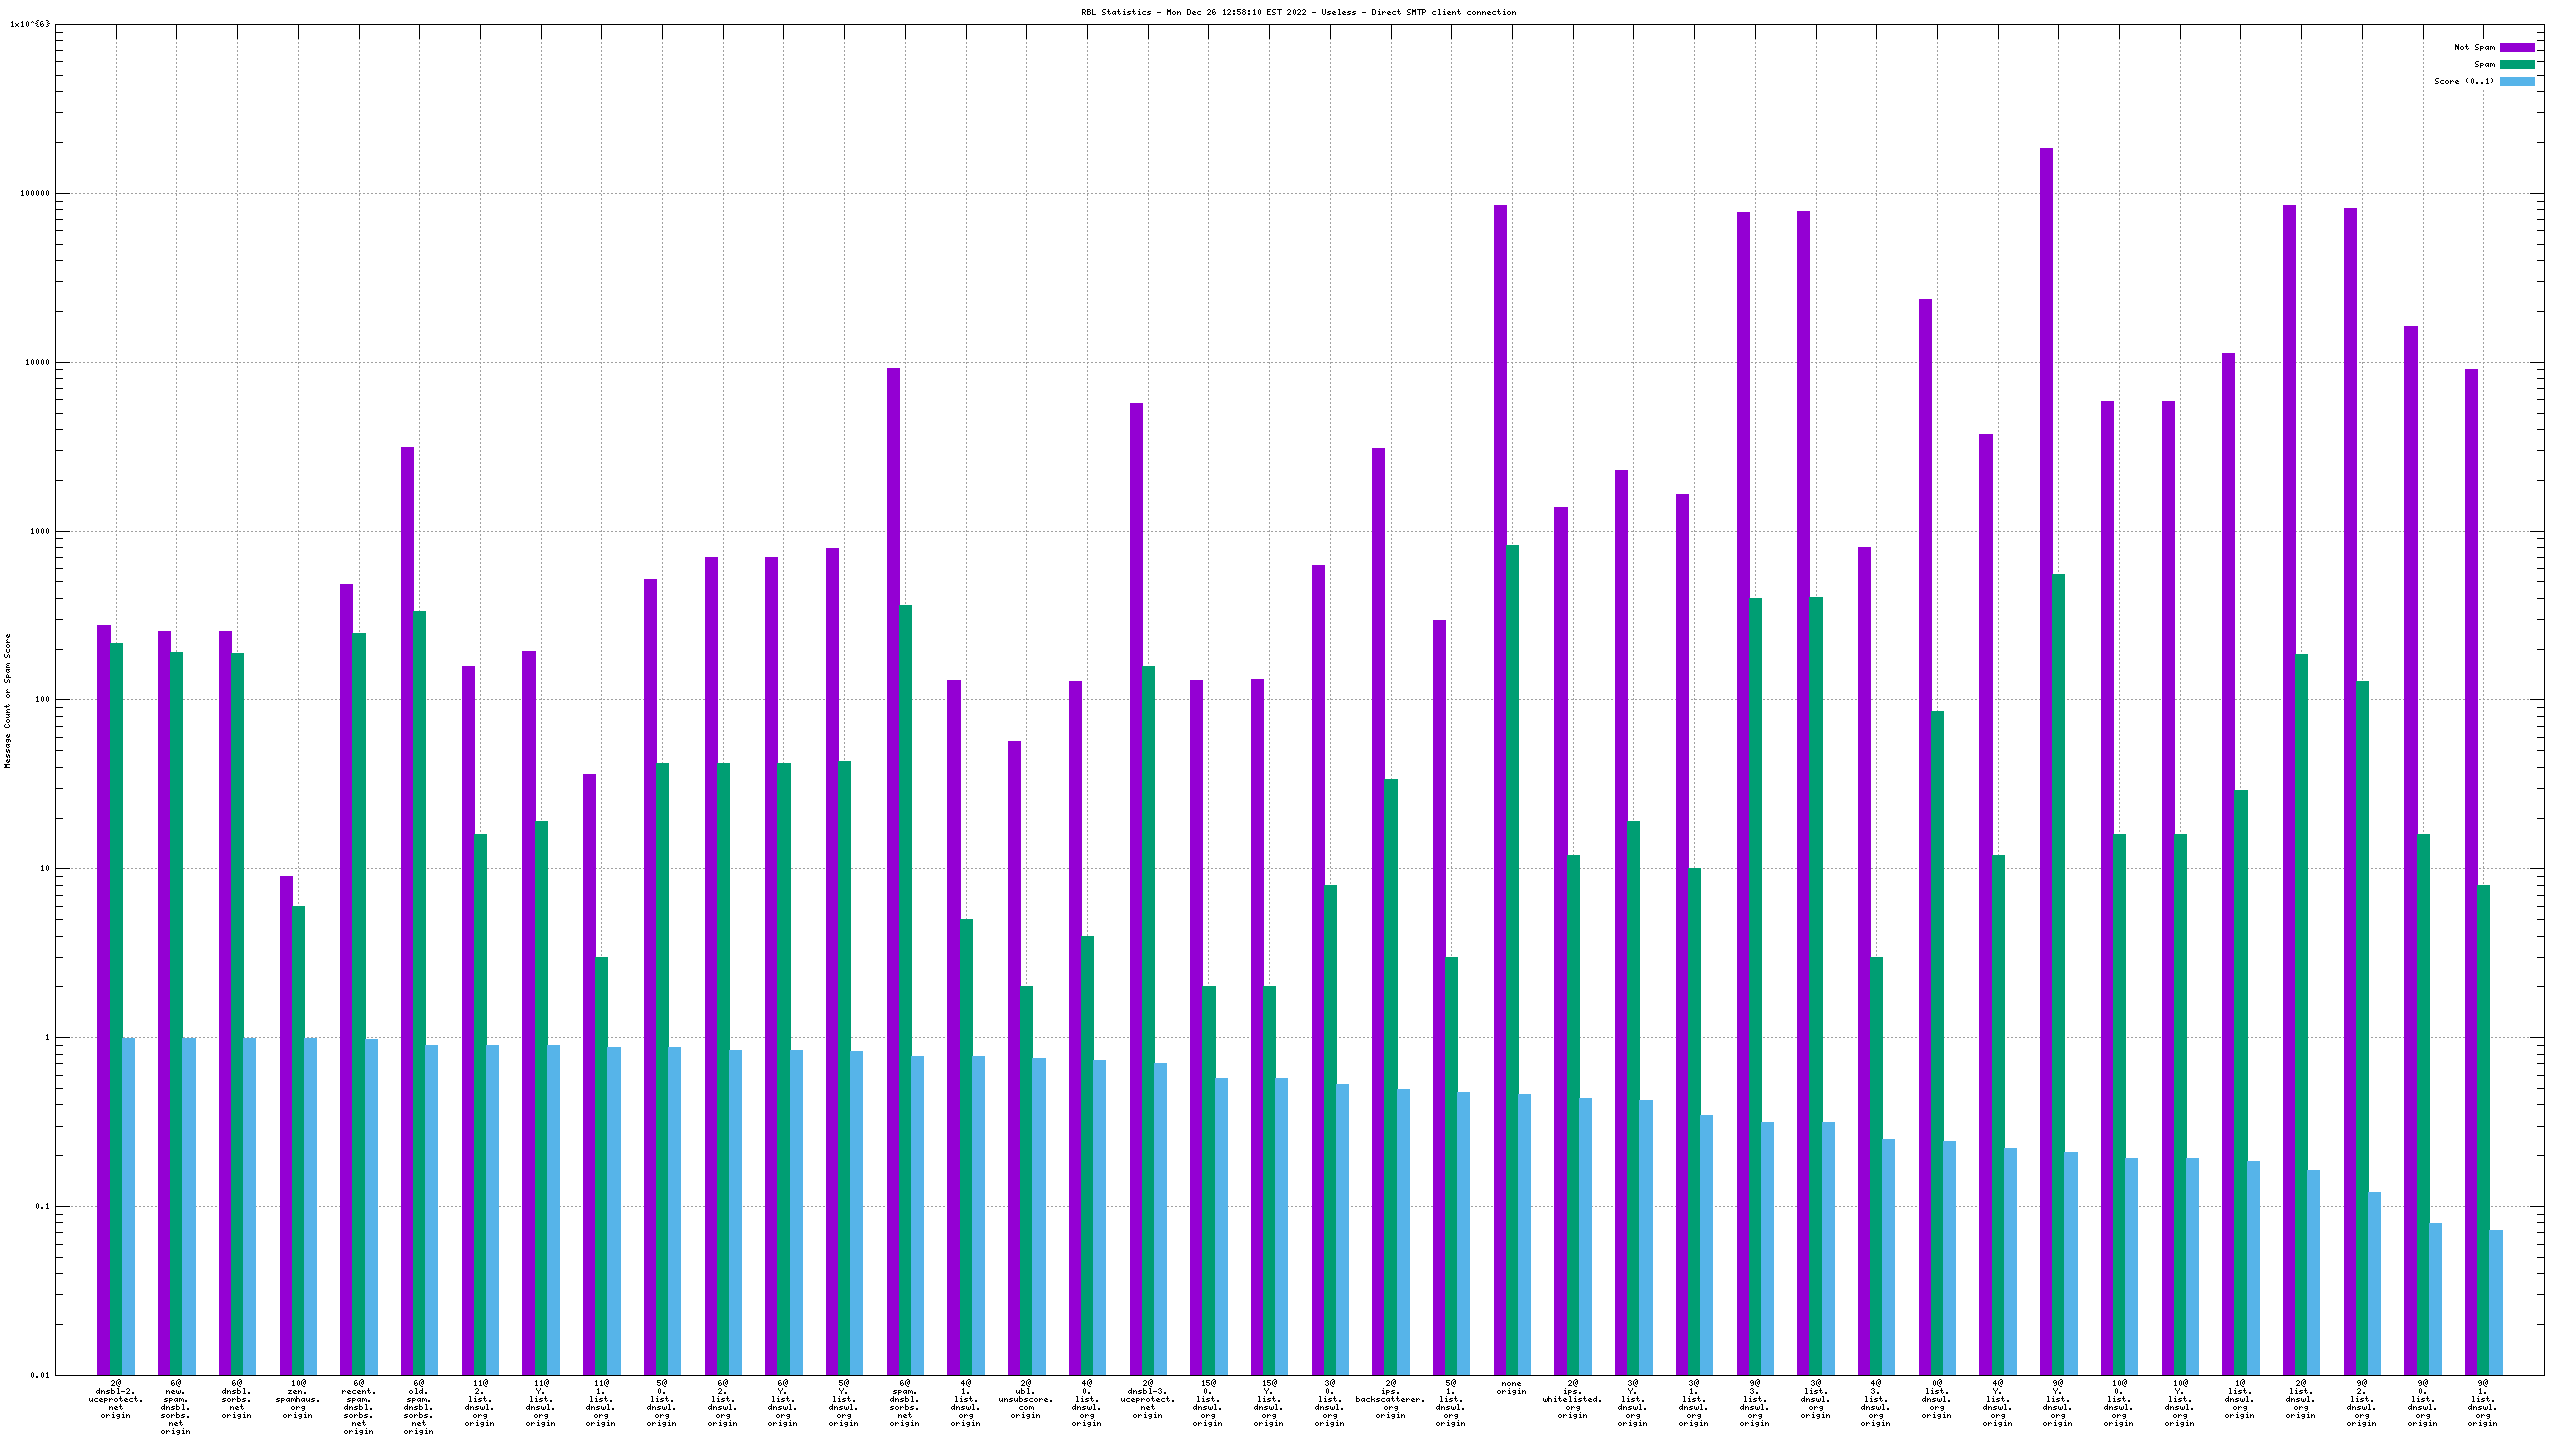This screenshot has height=1440, width=2560.
Task: Click the purple Not Spam legend swatch
Action: pos(2517,47)
